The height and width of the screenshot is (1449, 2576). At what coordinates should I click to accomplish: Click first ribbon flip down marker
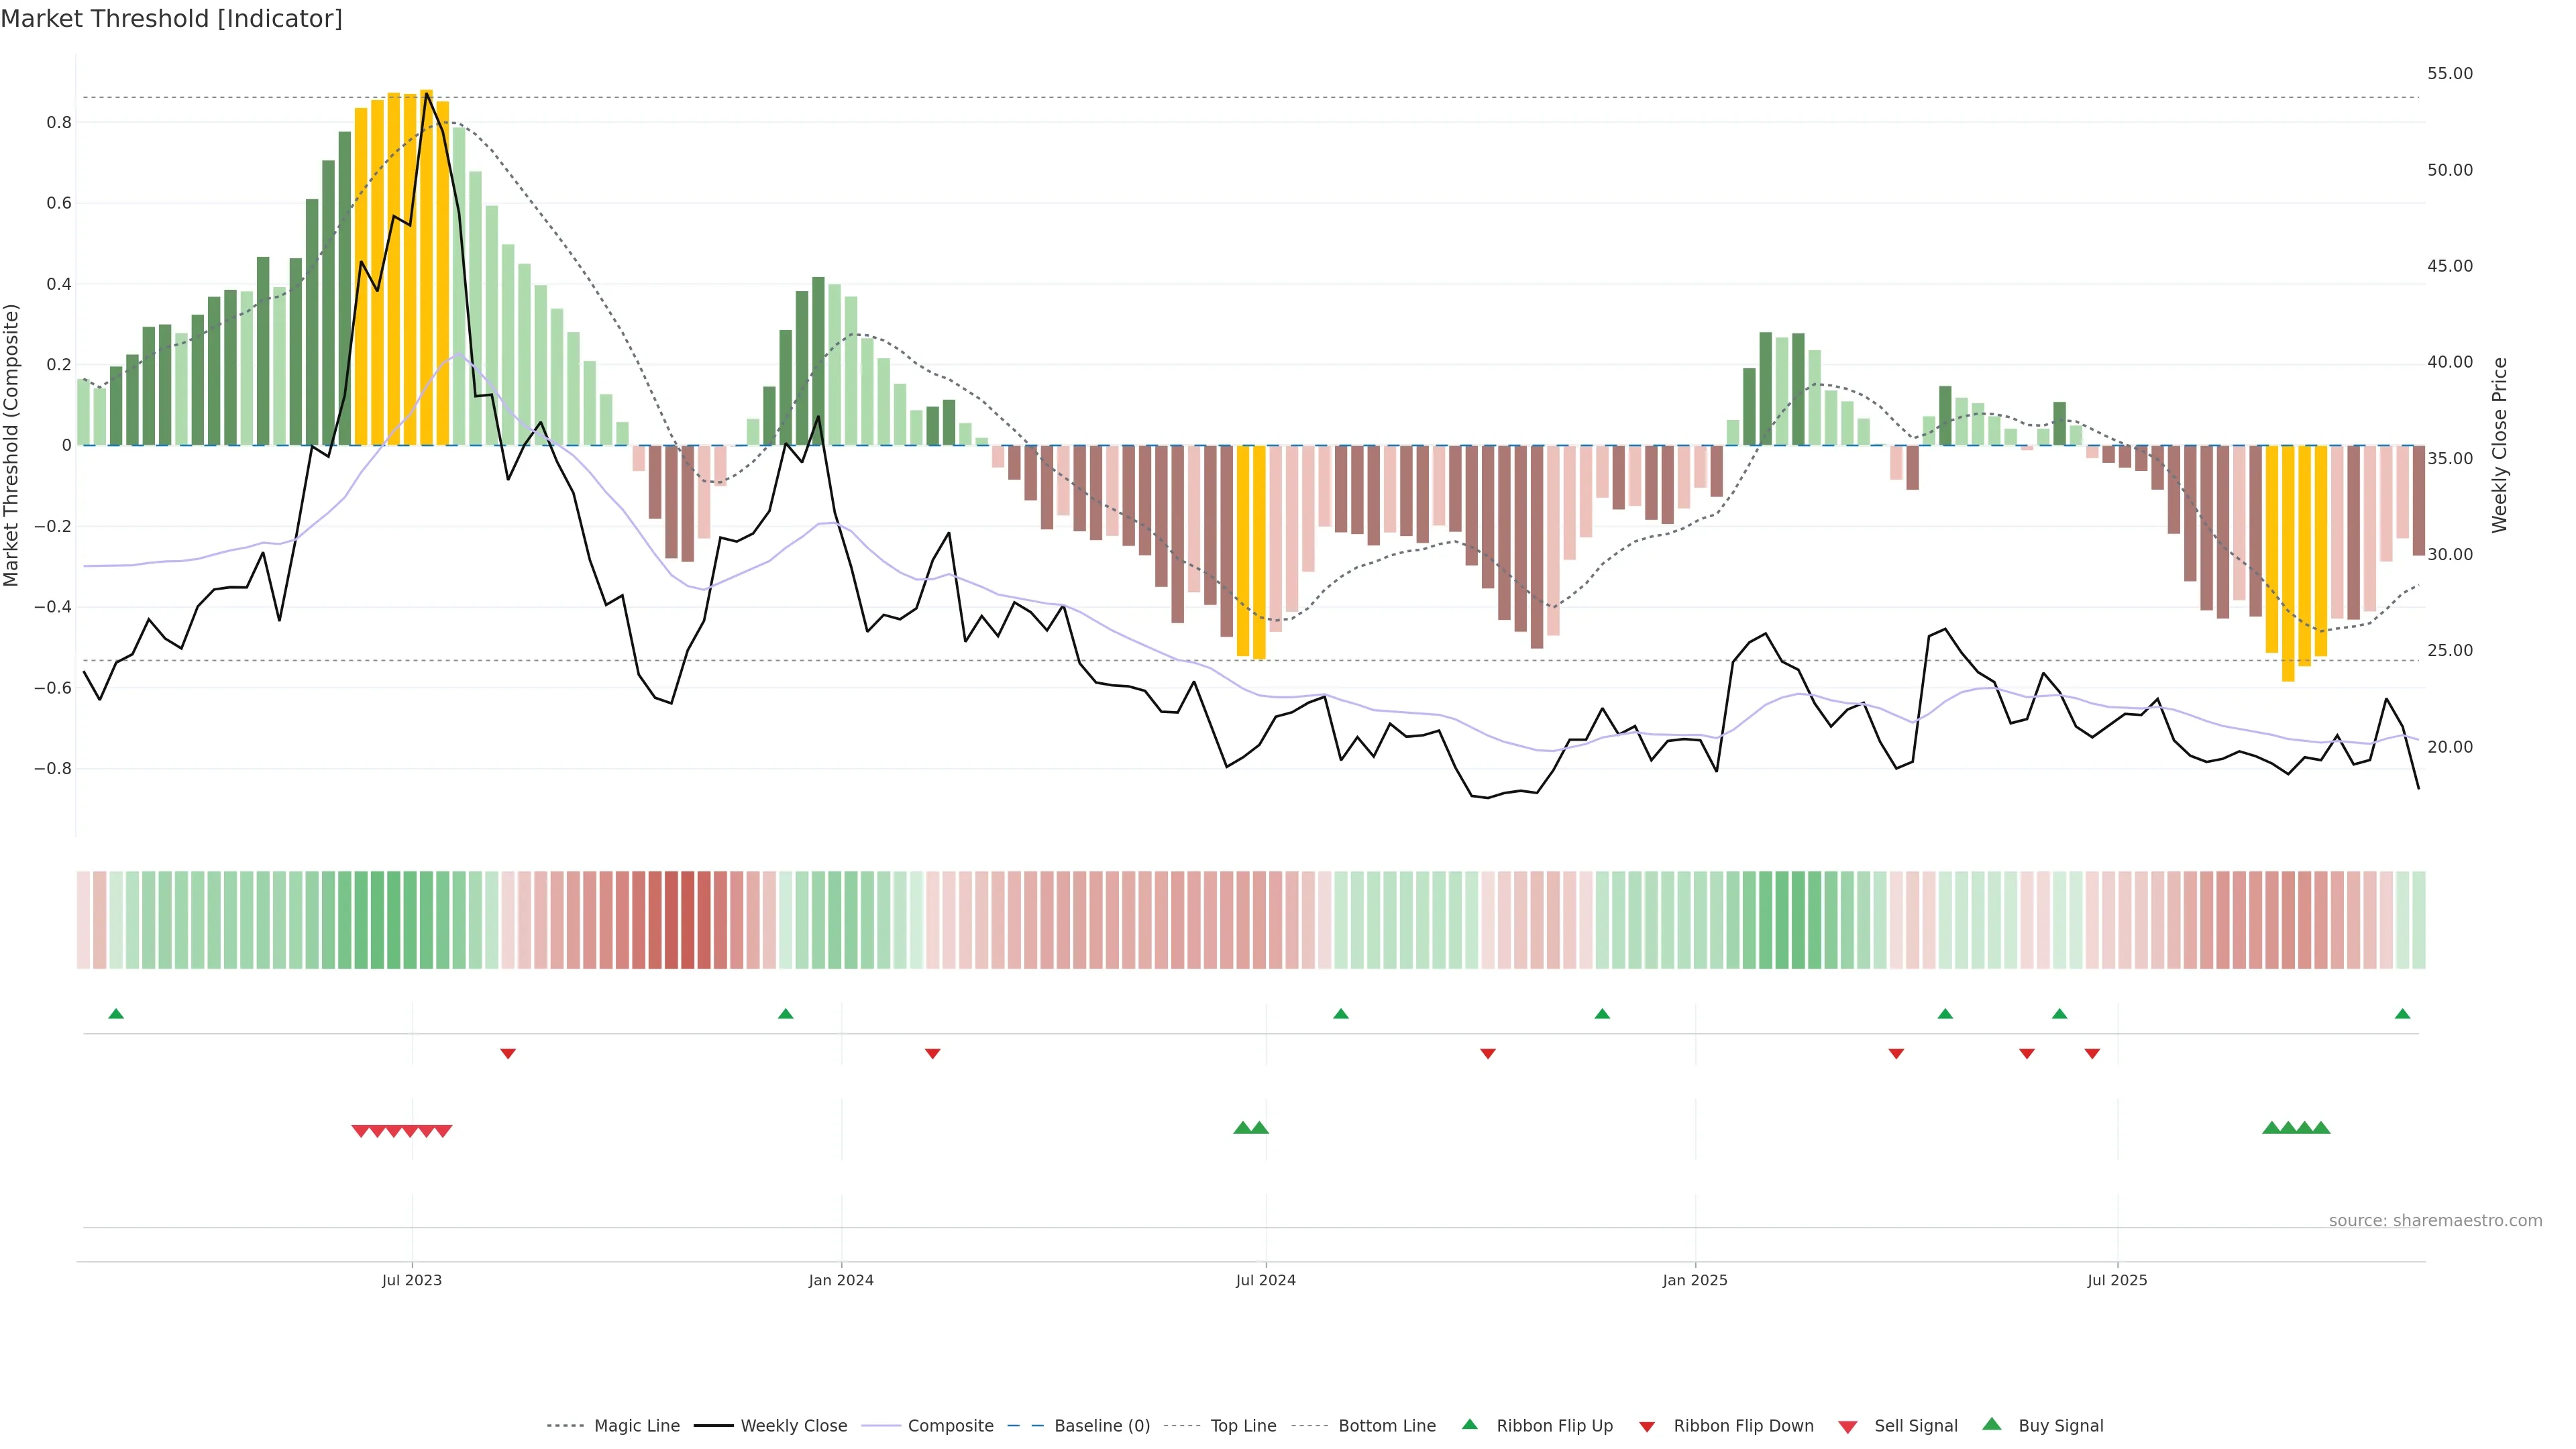point(508,1053)
